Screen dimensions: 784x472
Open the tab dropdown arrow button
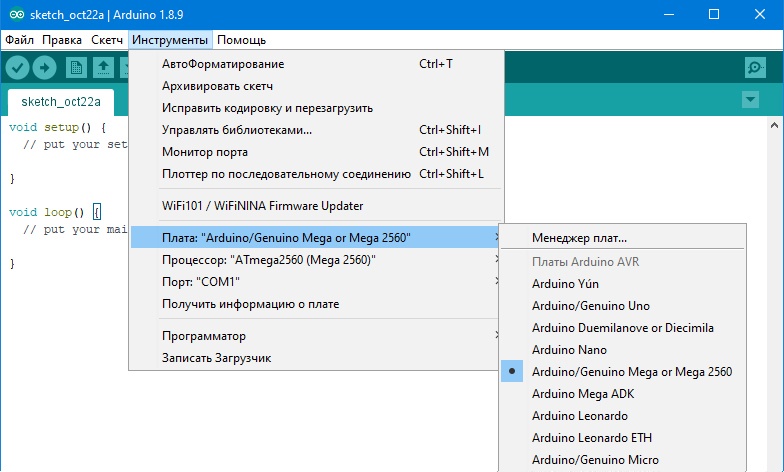pyautogui.click(x=750, y=100)
